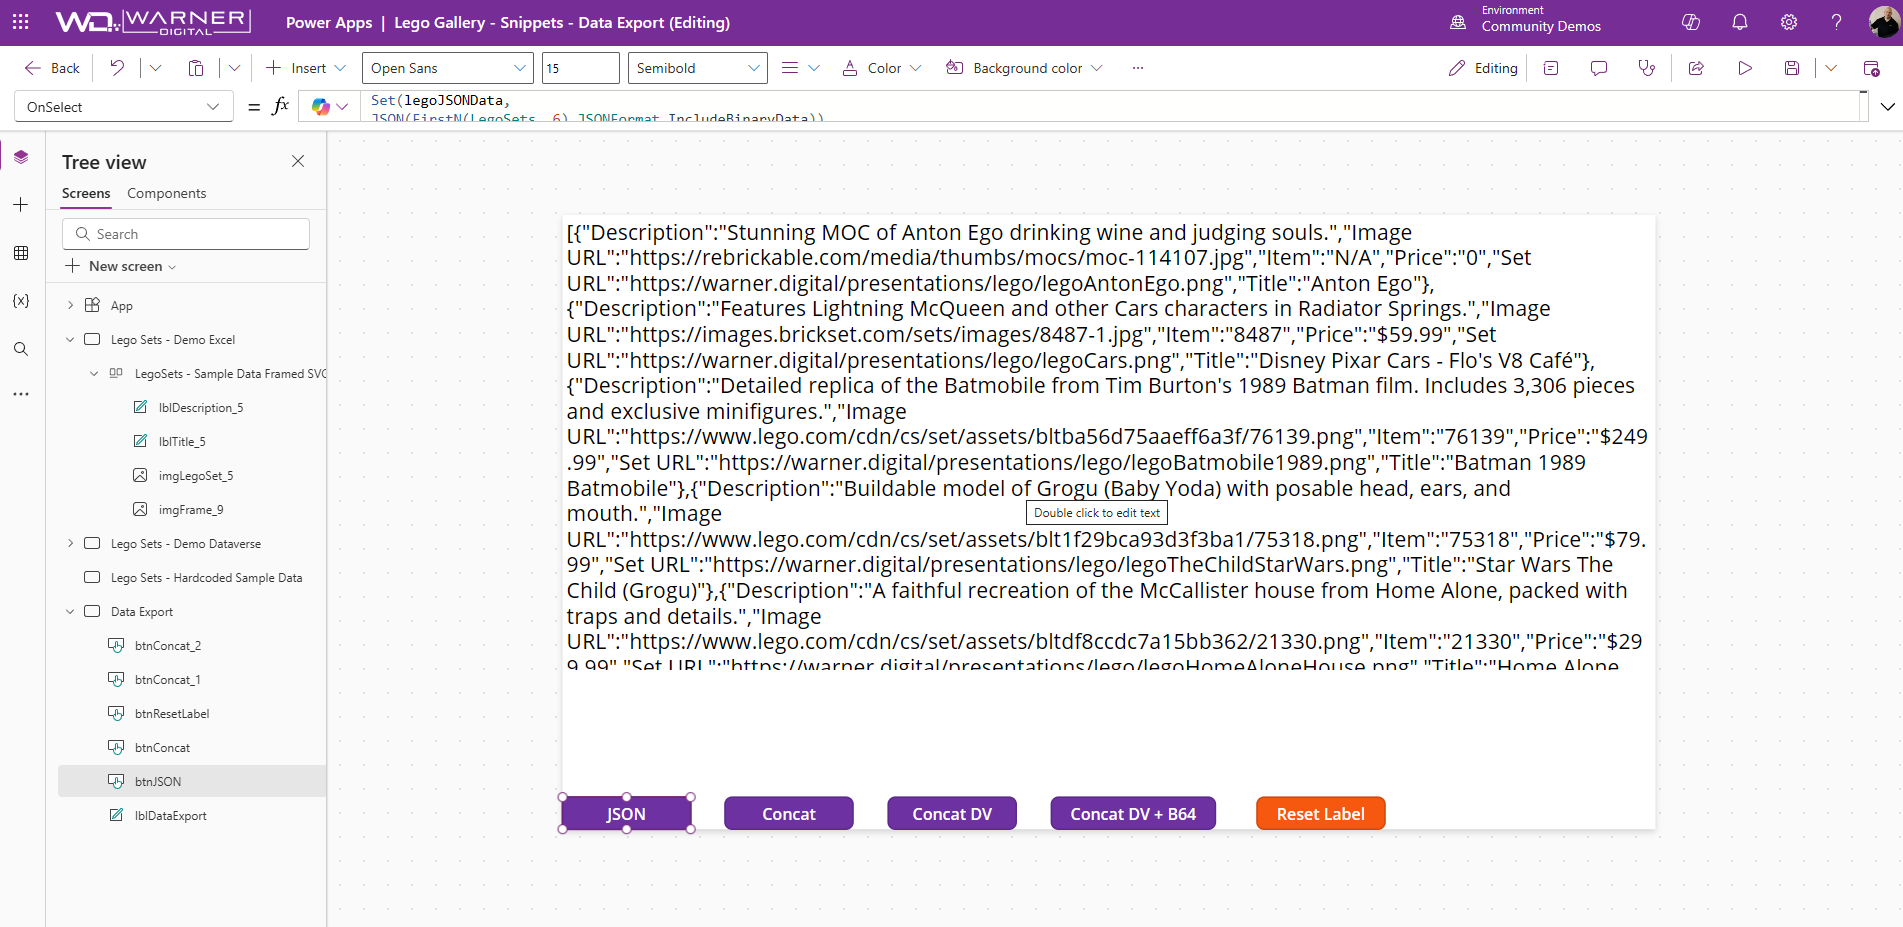Open the app launcher waffle icon
The image size is (1903, 927).
tap(20, 22)
